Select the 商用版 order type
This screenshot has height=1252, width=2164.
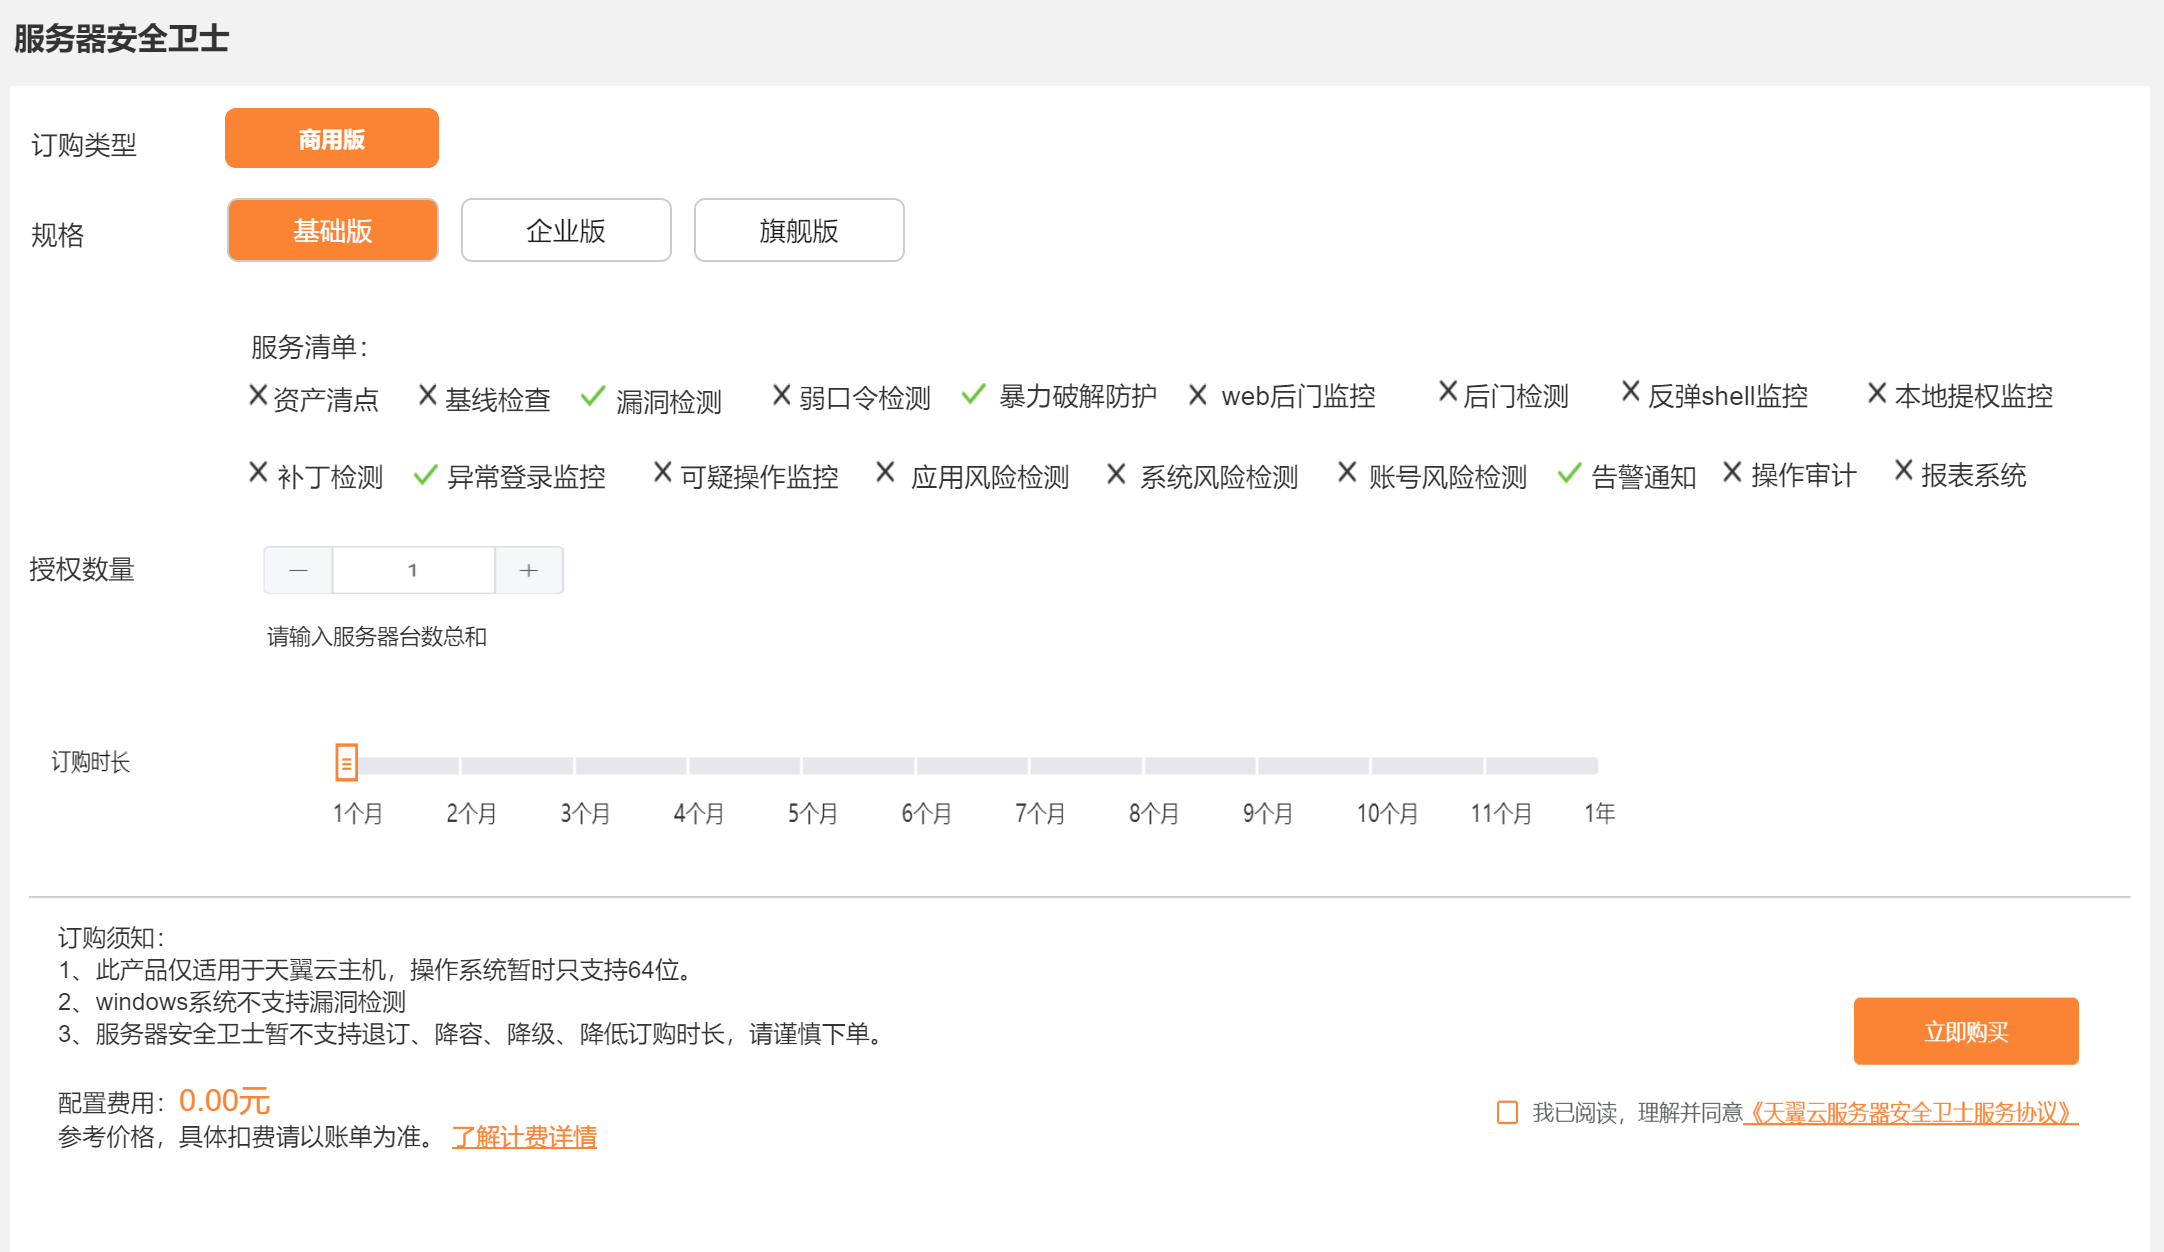point(332,138)
